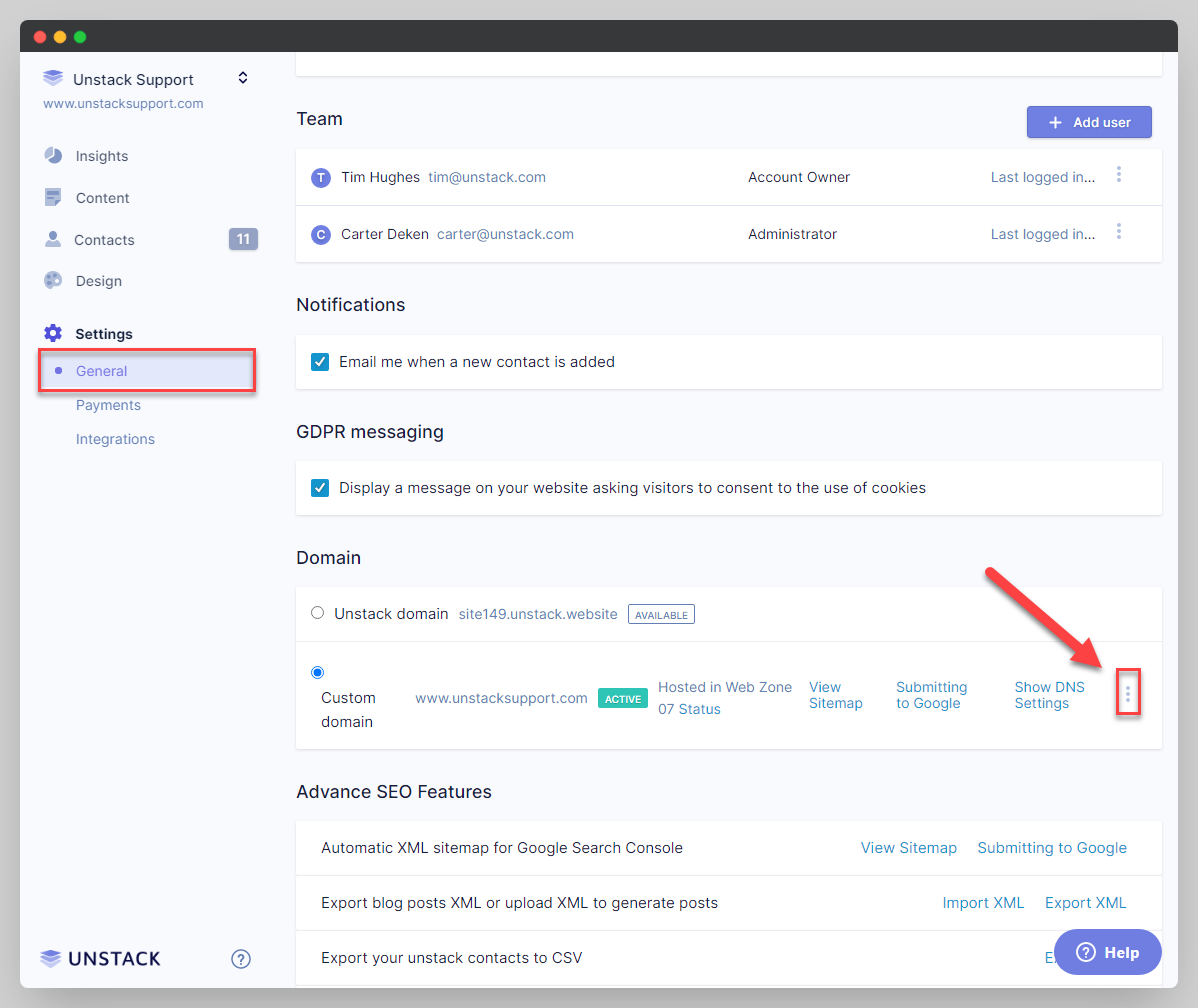Click the question mark help icon in sidebar
The width and height of the screenshot is (1198, 1008).
pyautogui.click(x=241, y=959)
